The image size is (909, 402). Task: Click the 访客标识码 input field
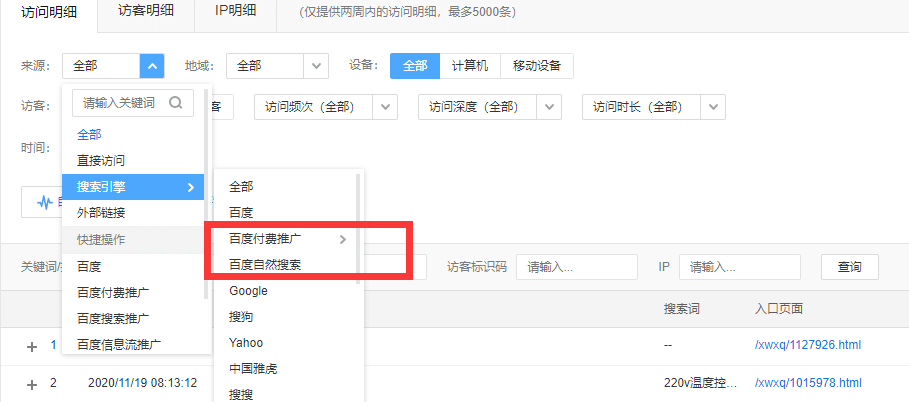(x=577, y=267)
